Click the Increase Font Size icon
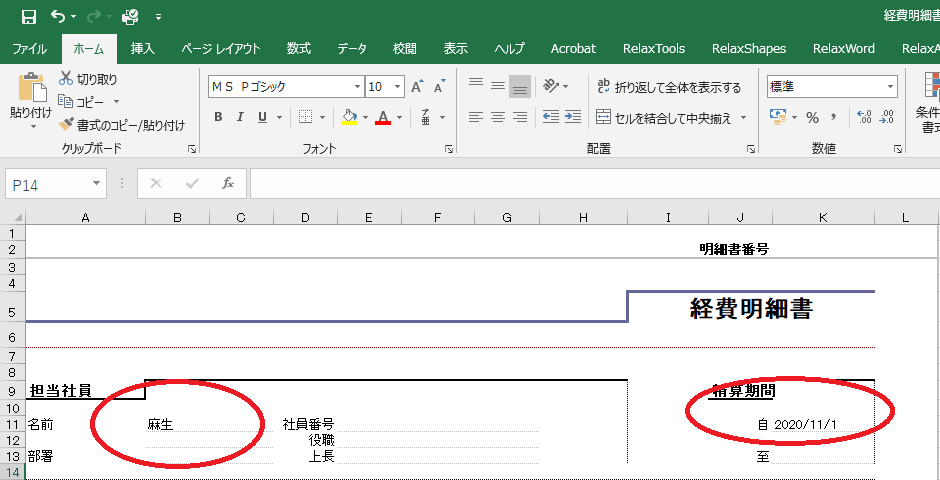This screenshot has width=940, height=480. tap(417, 87)
